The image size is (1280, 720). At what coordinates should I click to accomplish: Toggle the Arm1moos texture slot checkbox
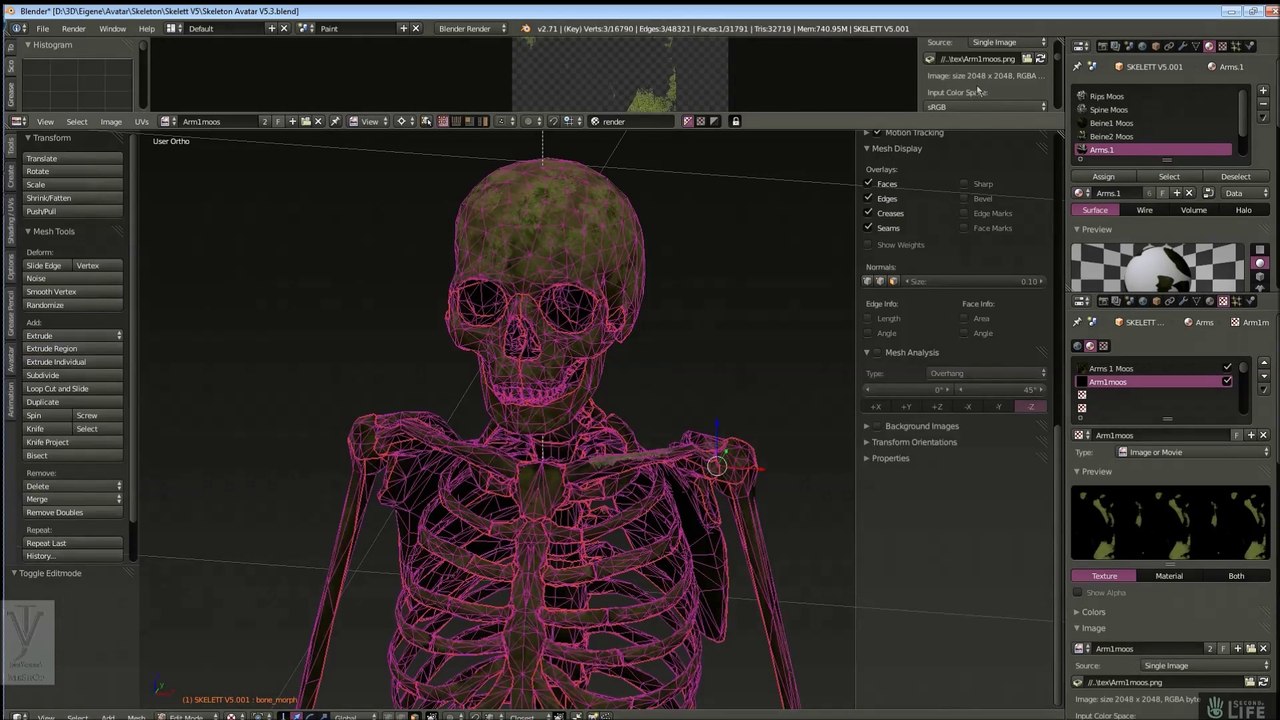(x=1227, y=382)
